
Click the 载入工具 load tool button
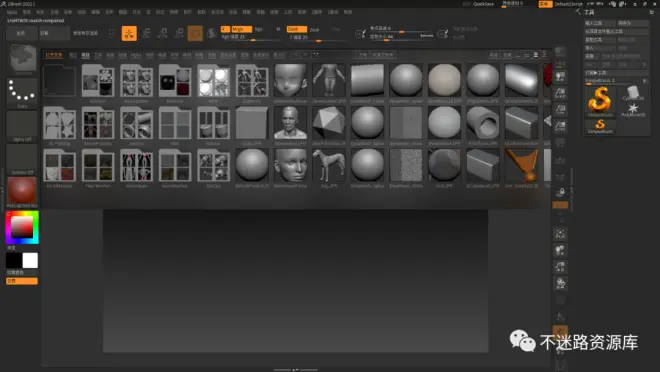[593, 23]
